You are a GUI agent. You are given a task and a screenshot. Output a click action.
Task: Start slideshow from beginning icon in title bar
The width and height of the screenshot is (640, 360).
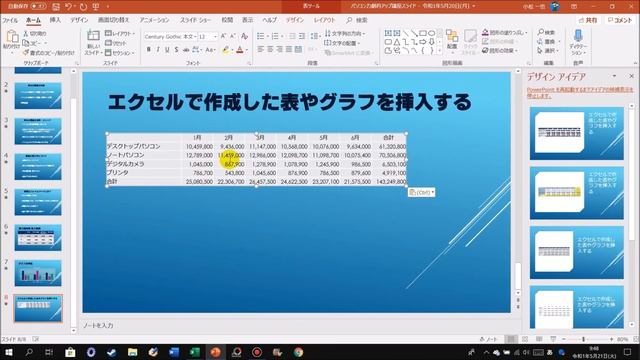[96, 7]
